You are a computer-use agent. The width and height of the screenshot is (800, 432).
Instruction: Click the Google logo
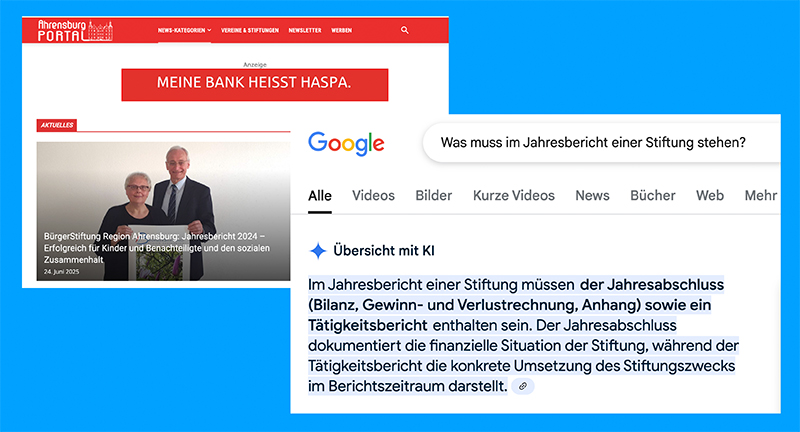pos(346,143)
